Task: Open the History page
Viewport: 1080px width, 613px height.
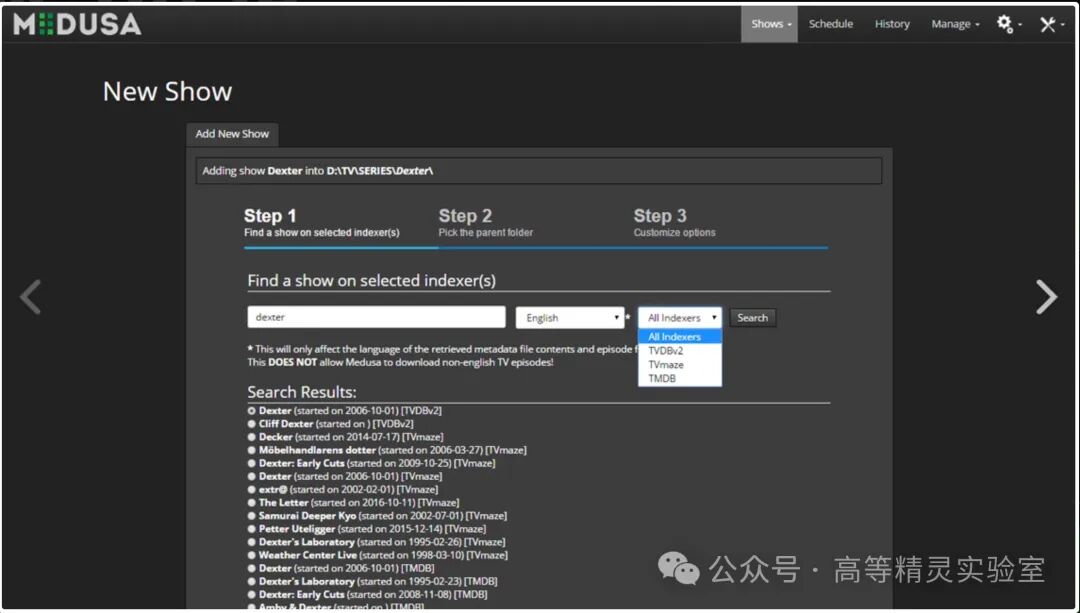Action: click(892, 24)
